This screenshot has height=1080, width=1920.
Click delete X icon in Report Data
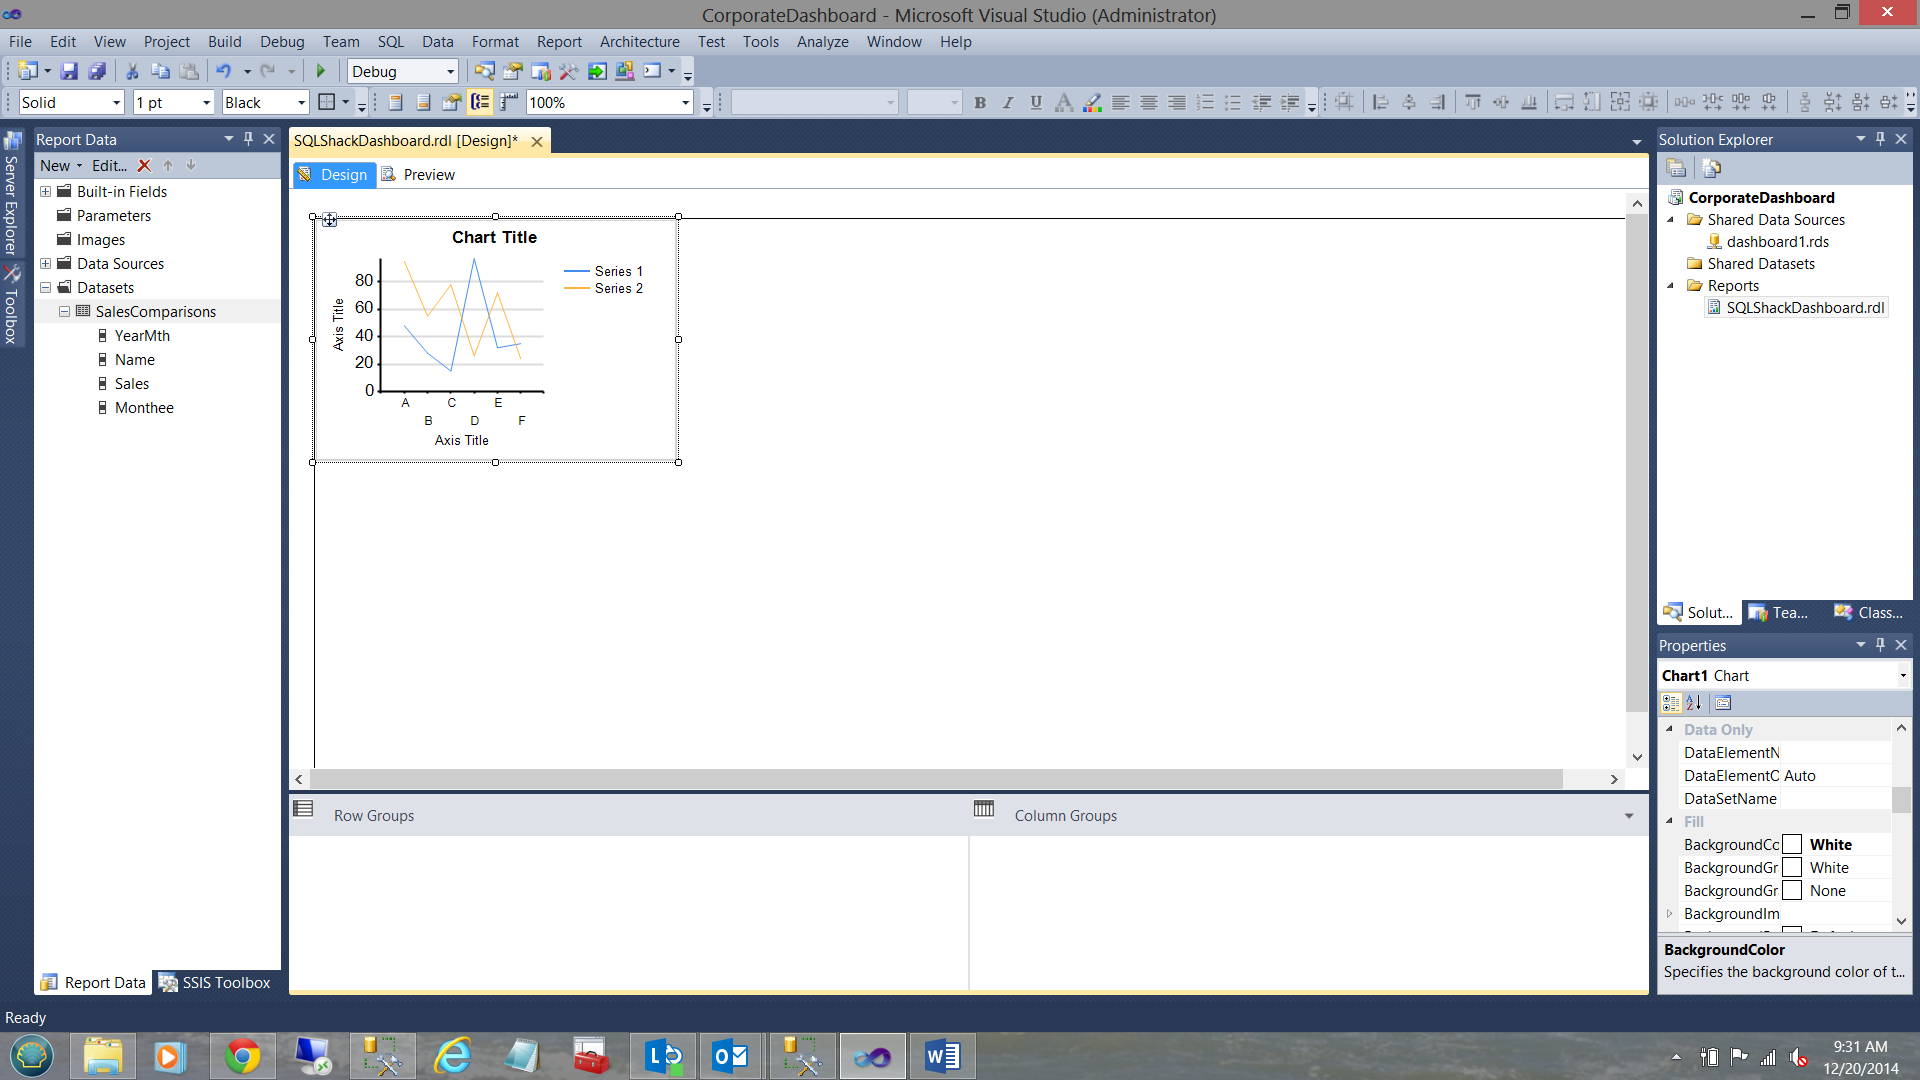pos(144,166)
